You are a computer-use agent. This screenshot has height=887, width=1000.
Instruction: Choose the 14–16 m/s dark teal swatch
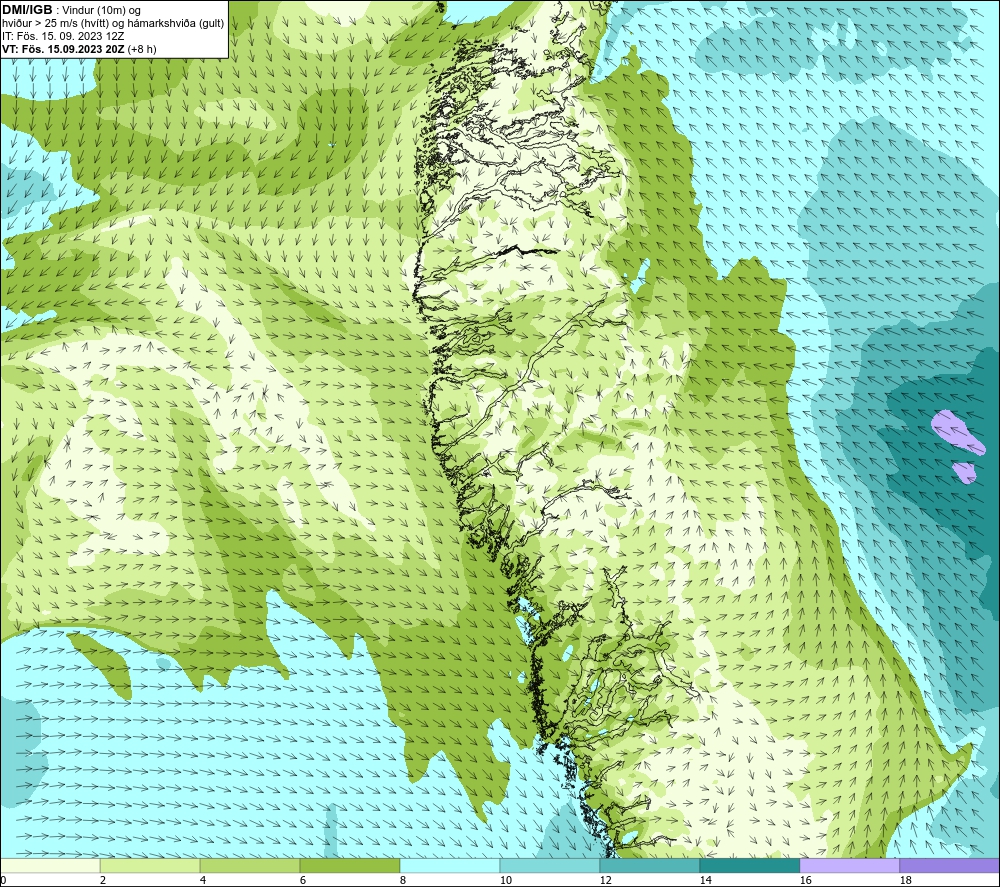749,865
